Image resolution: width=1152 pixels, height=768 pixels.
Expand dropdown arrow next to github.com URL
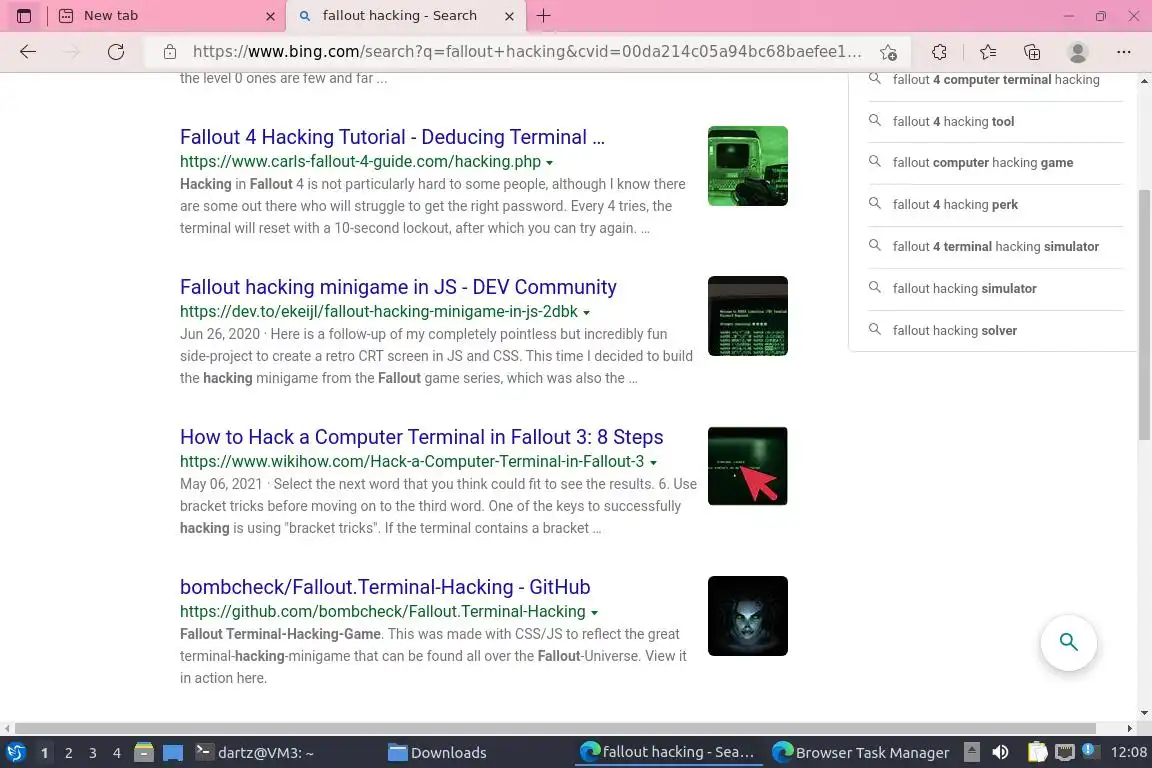(x=594, y=612)
